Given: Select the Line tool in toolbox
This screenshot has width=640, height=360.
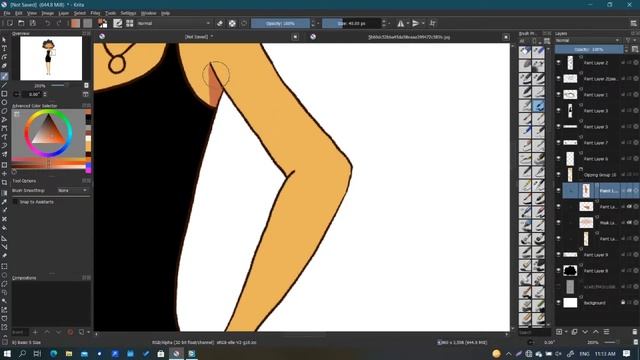Looking at the screenshot, I should point(4,85).
